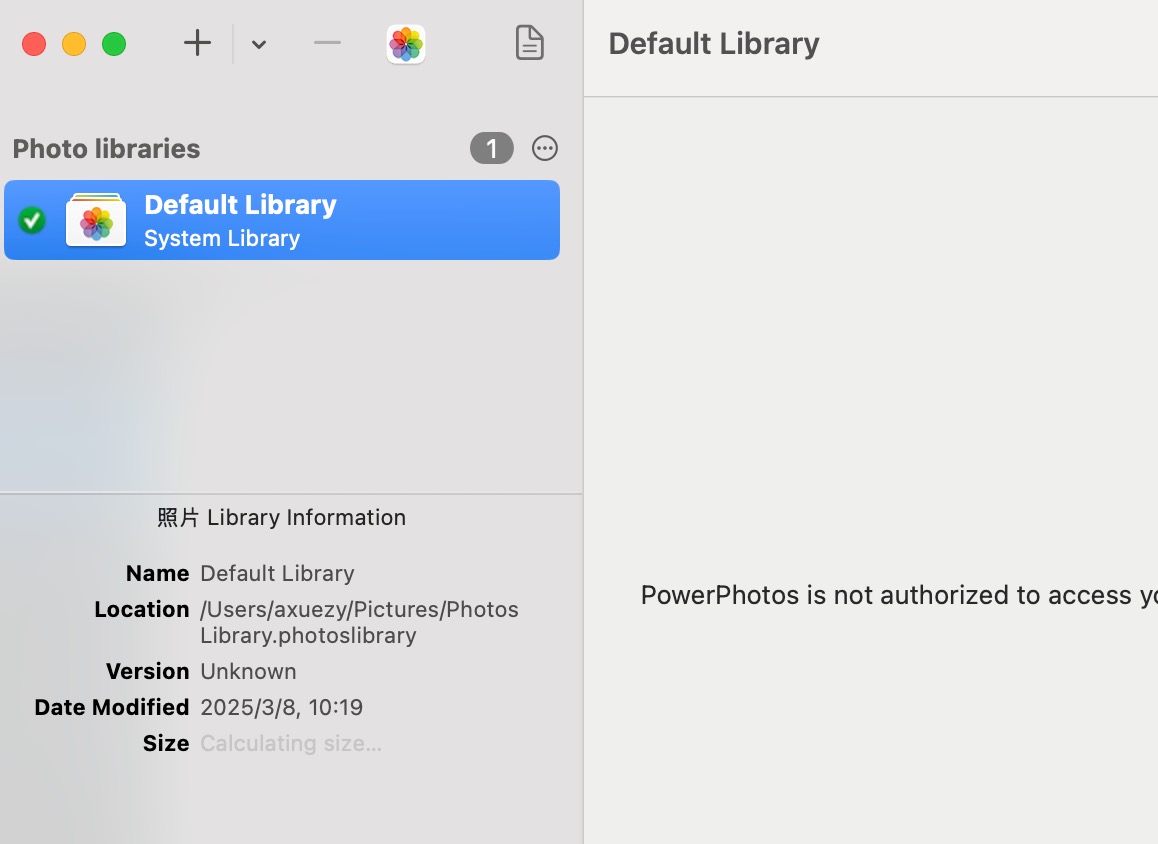
Task: Minimize the window with the yellow button
Action: (x=74, y=44)
